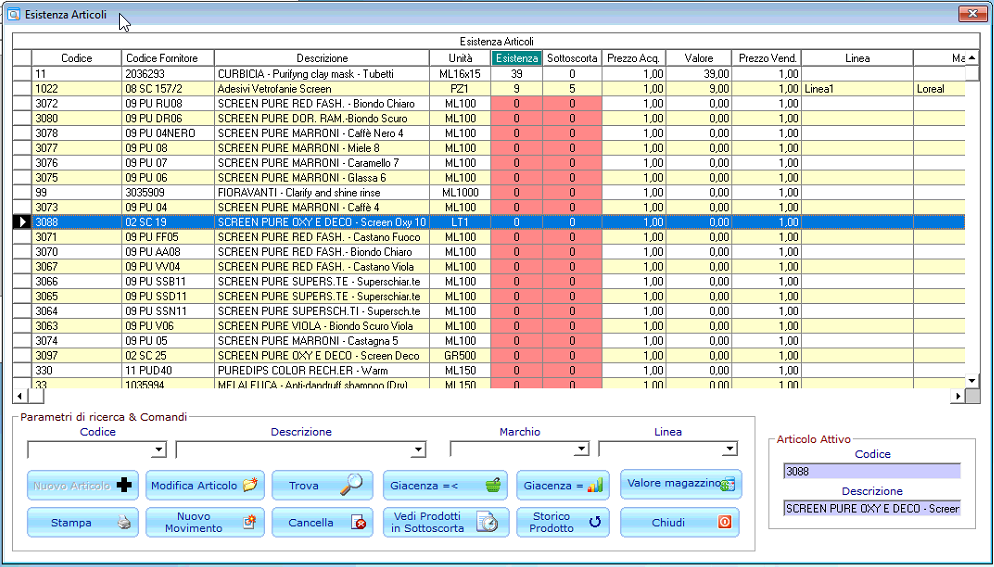Click the Articolo Attivo Codice field

pyautogui.click(x=872, y=471)
